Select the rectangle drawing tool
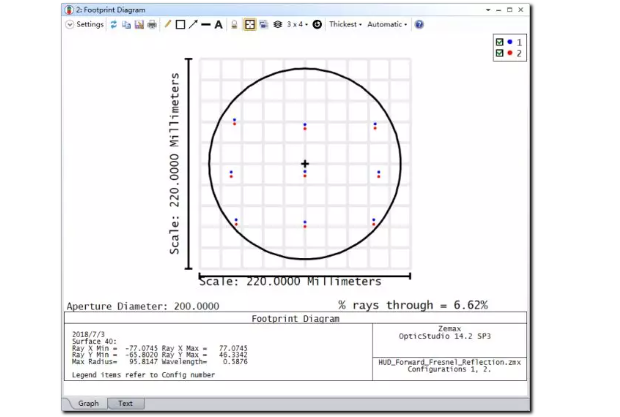Screen dimensions: 620x417 [180, 25]
